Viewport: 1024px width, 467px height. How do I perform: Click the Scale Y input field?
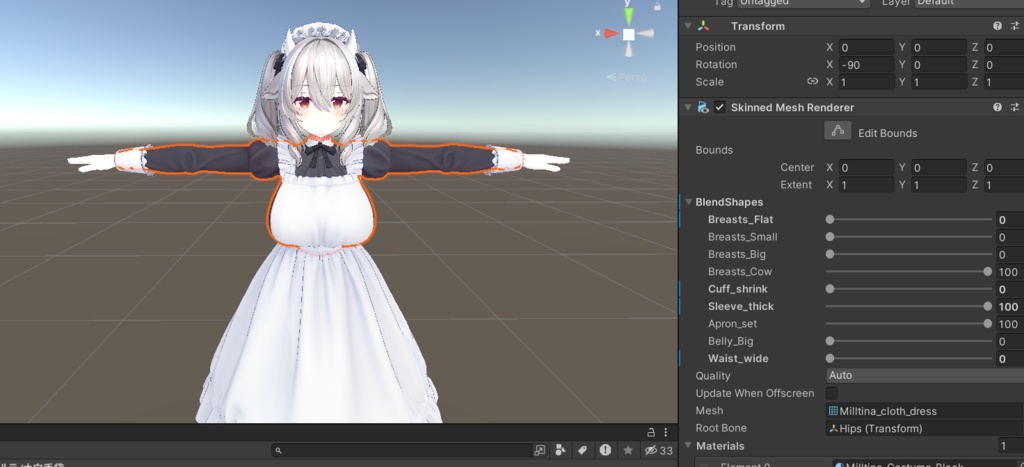[938, 82]
